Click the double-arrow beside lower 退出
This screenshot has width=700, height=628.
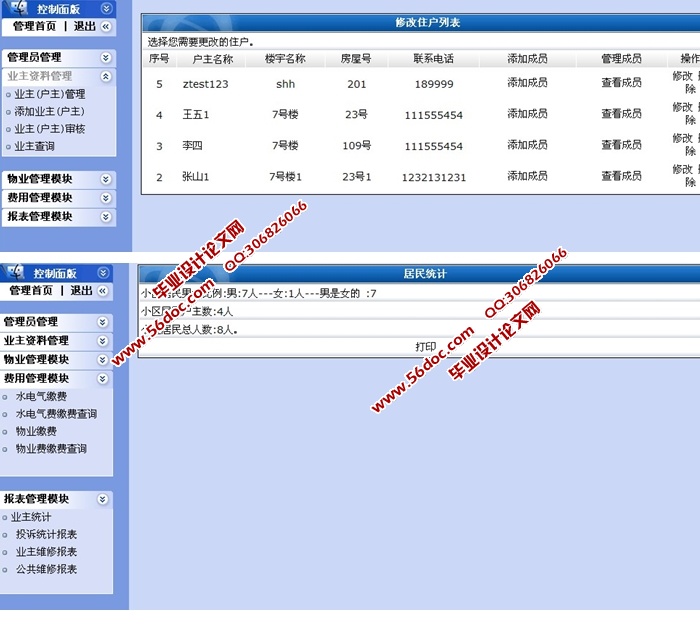coord(102,291)
